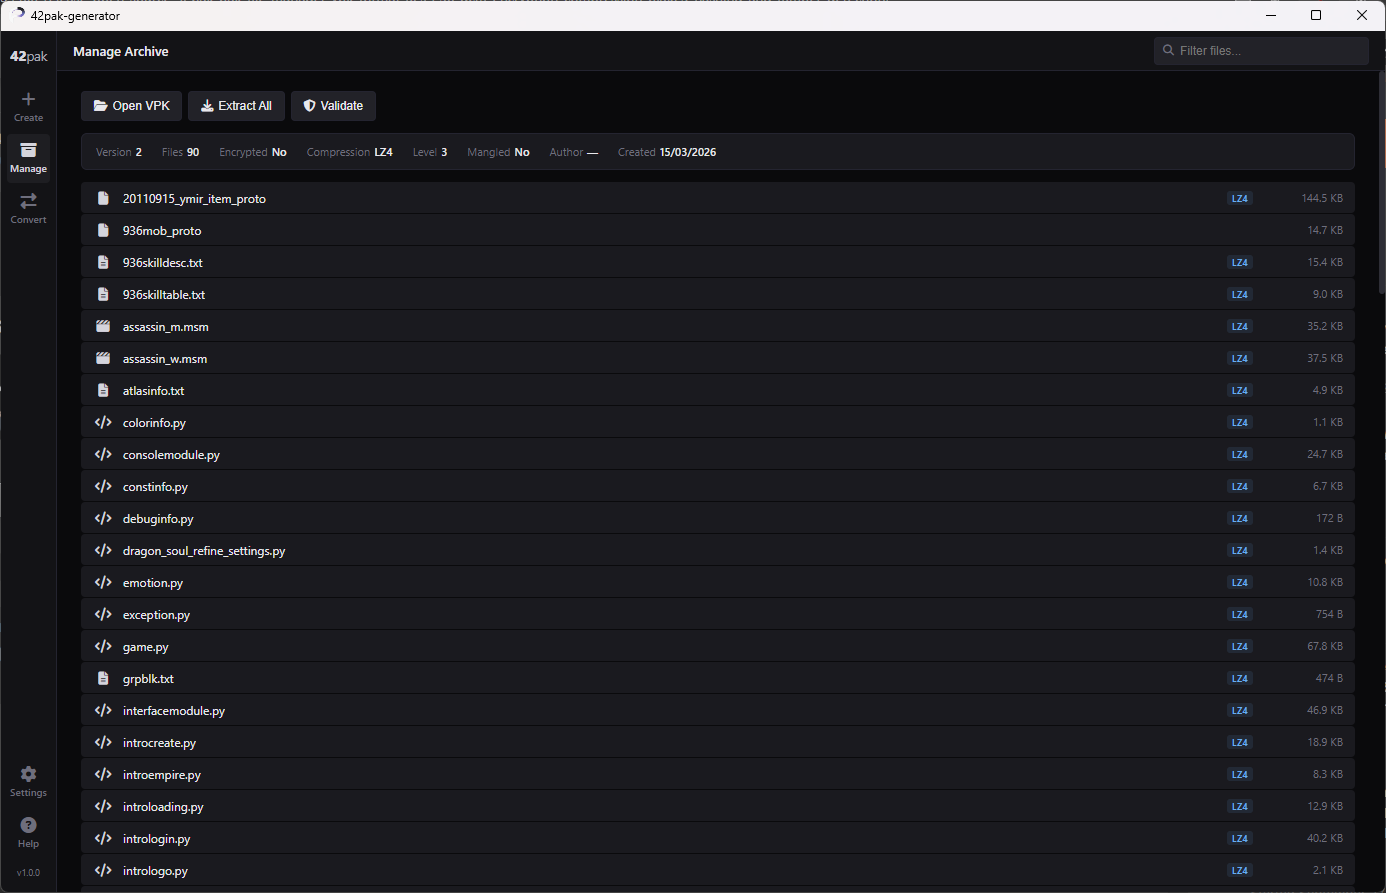Select emotion.py file name
Viewport: 1386px width, 893px height.
153,583
